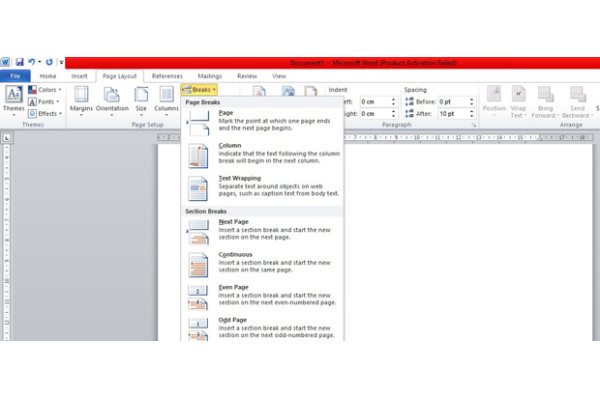This screenshot has height=399, width=600.
Task: Adjust the Indent Right spinner arrows
Action: 394,114
